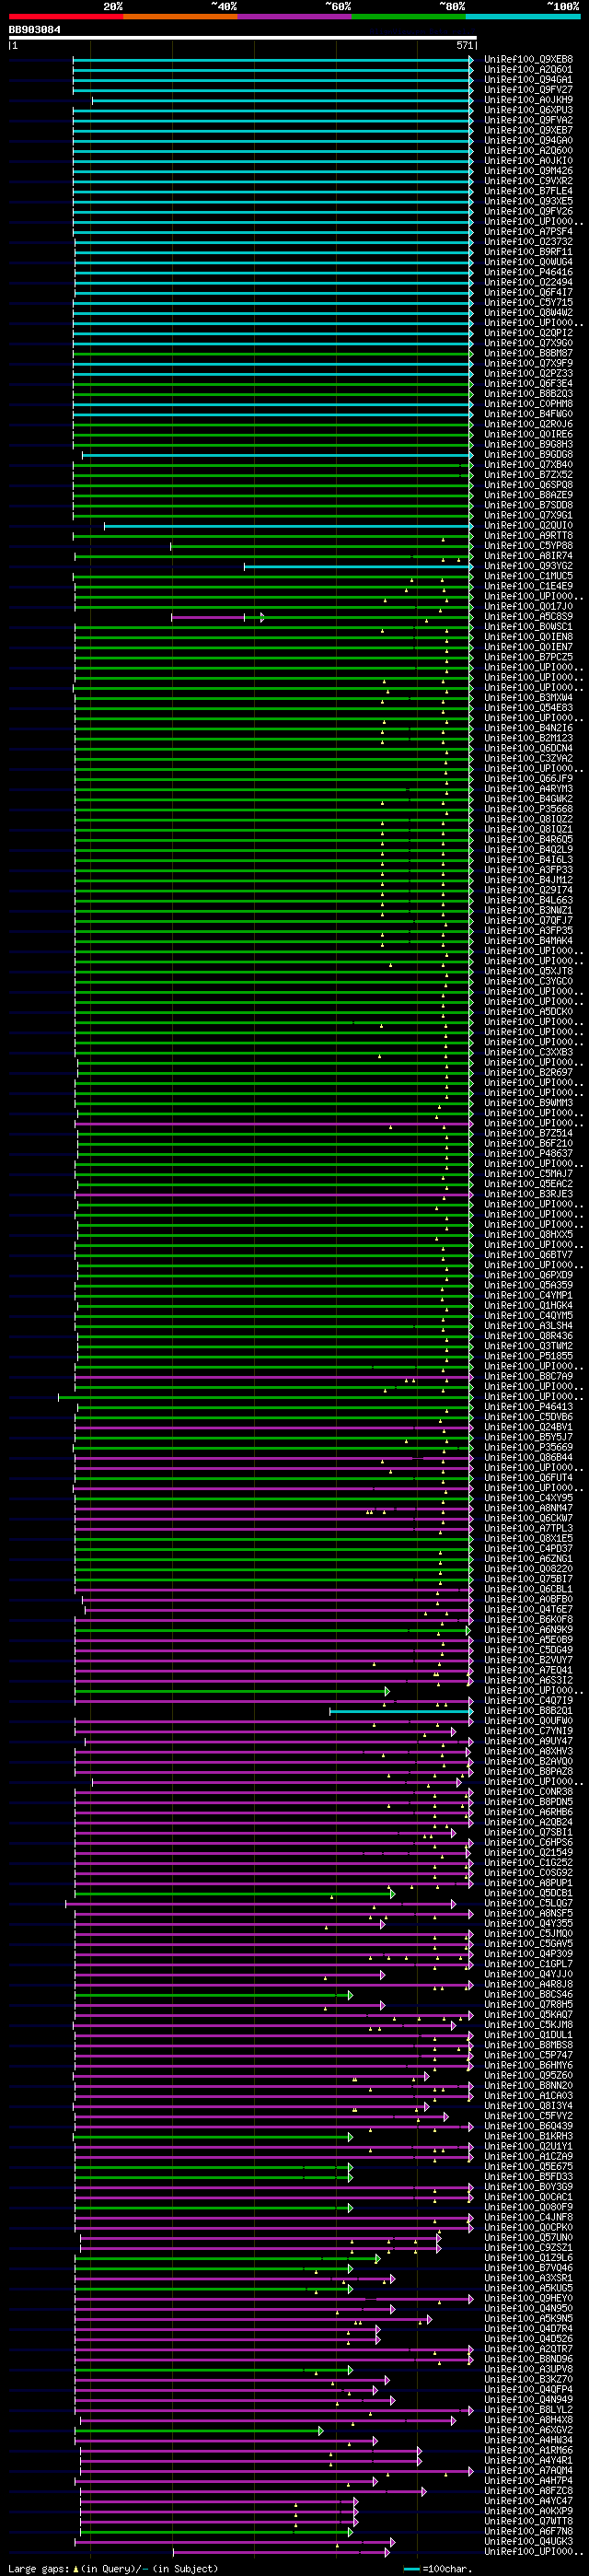
Task: Click the UniRef100_A4RYM3 label
Action: click(x=529, y=789)
